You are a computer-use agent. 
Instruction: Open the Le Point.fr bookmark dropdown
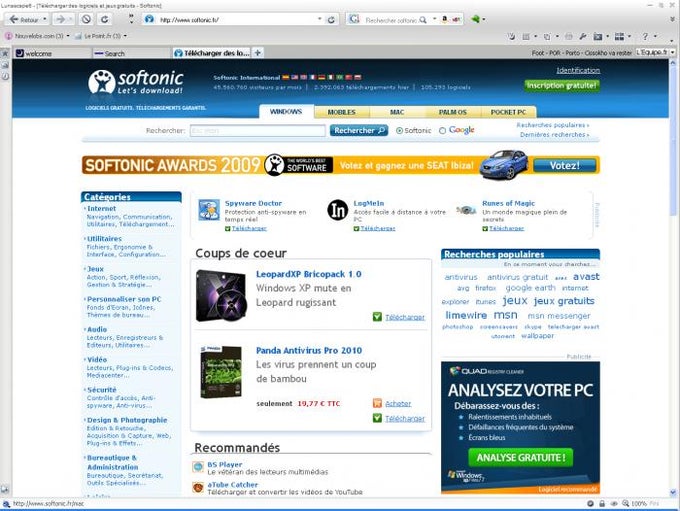point(125,36)
